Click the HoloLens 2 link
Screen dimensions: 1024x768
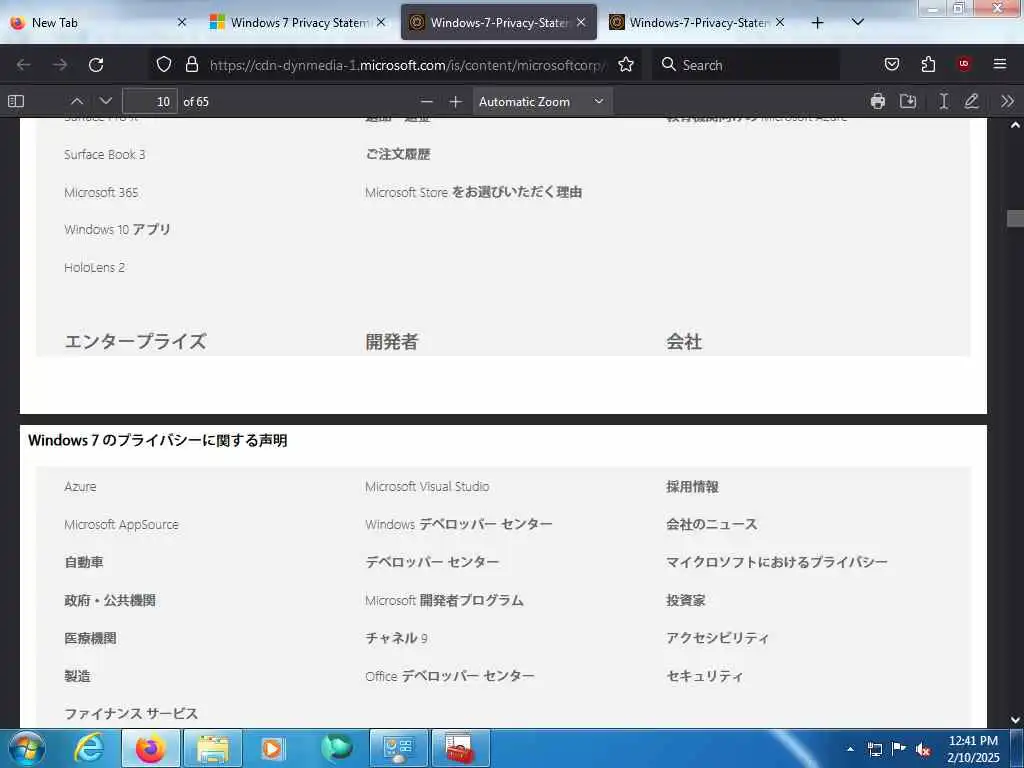pyautogui.click(x=95, y=268)
